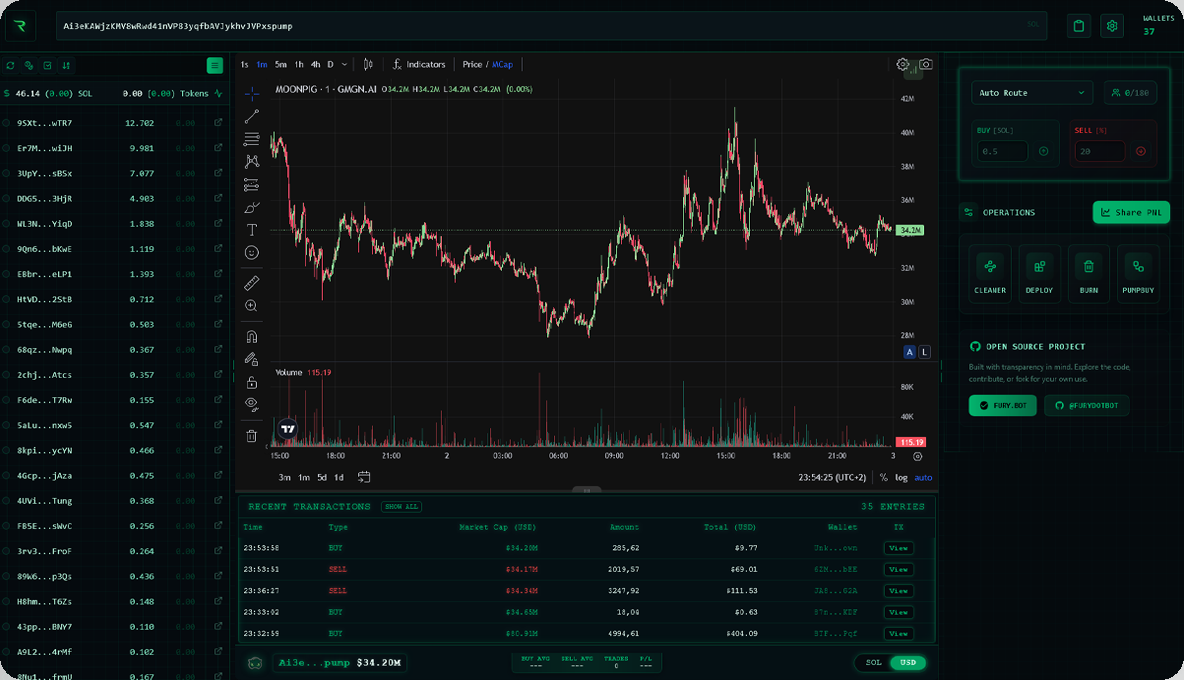The height and width of the screenshot is (680, 1184).
Task: Click the sort wallets icon
Action: (x=66, y=66)
